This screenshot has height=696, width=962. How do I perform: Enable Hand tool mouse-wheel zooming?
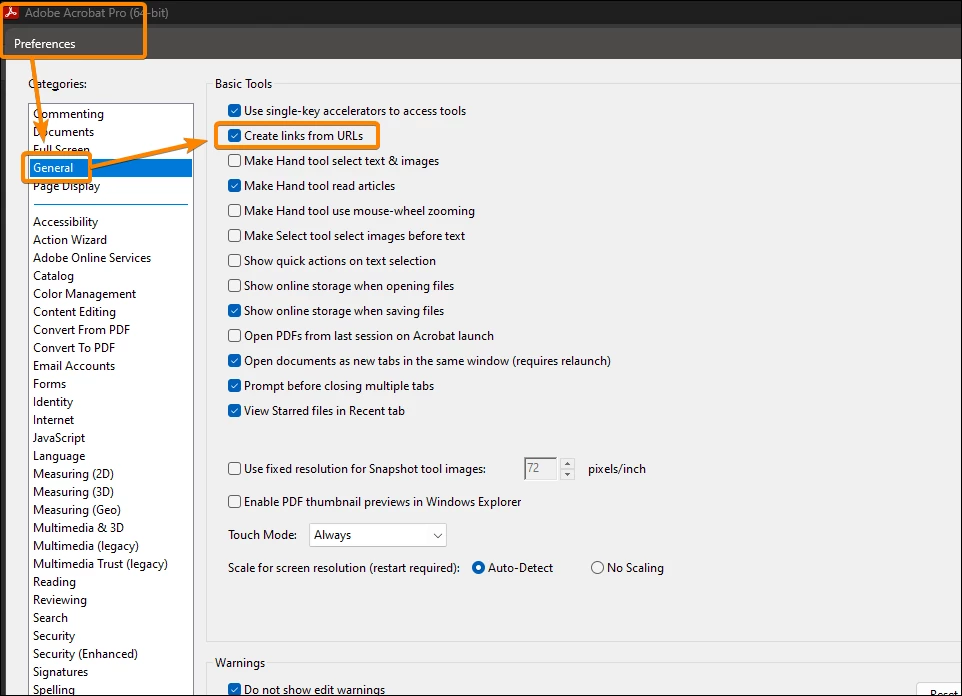pyautogui.click(x=234, y=211)
